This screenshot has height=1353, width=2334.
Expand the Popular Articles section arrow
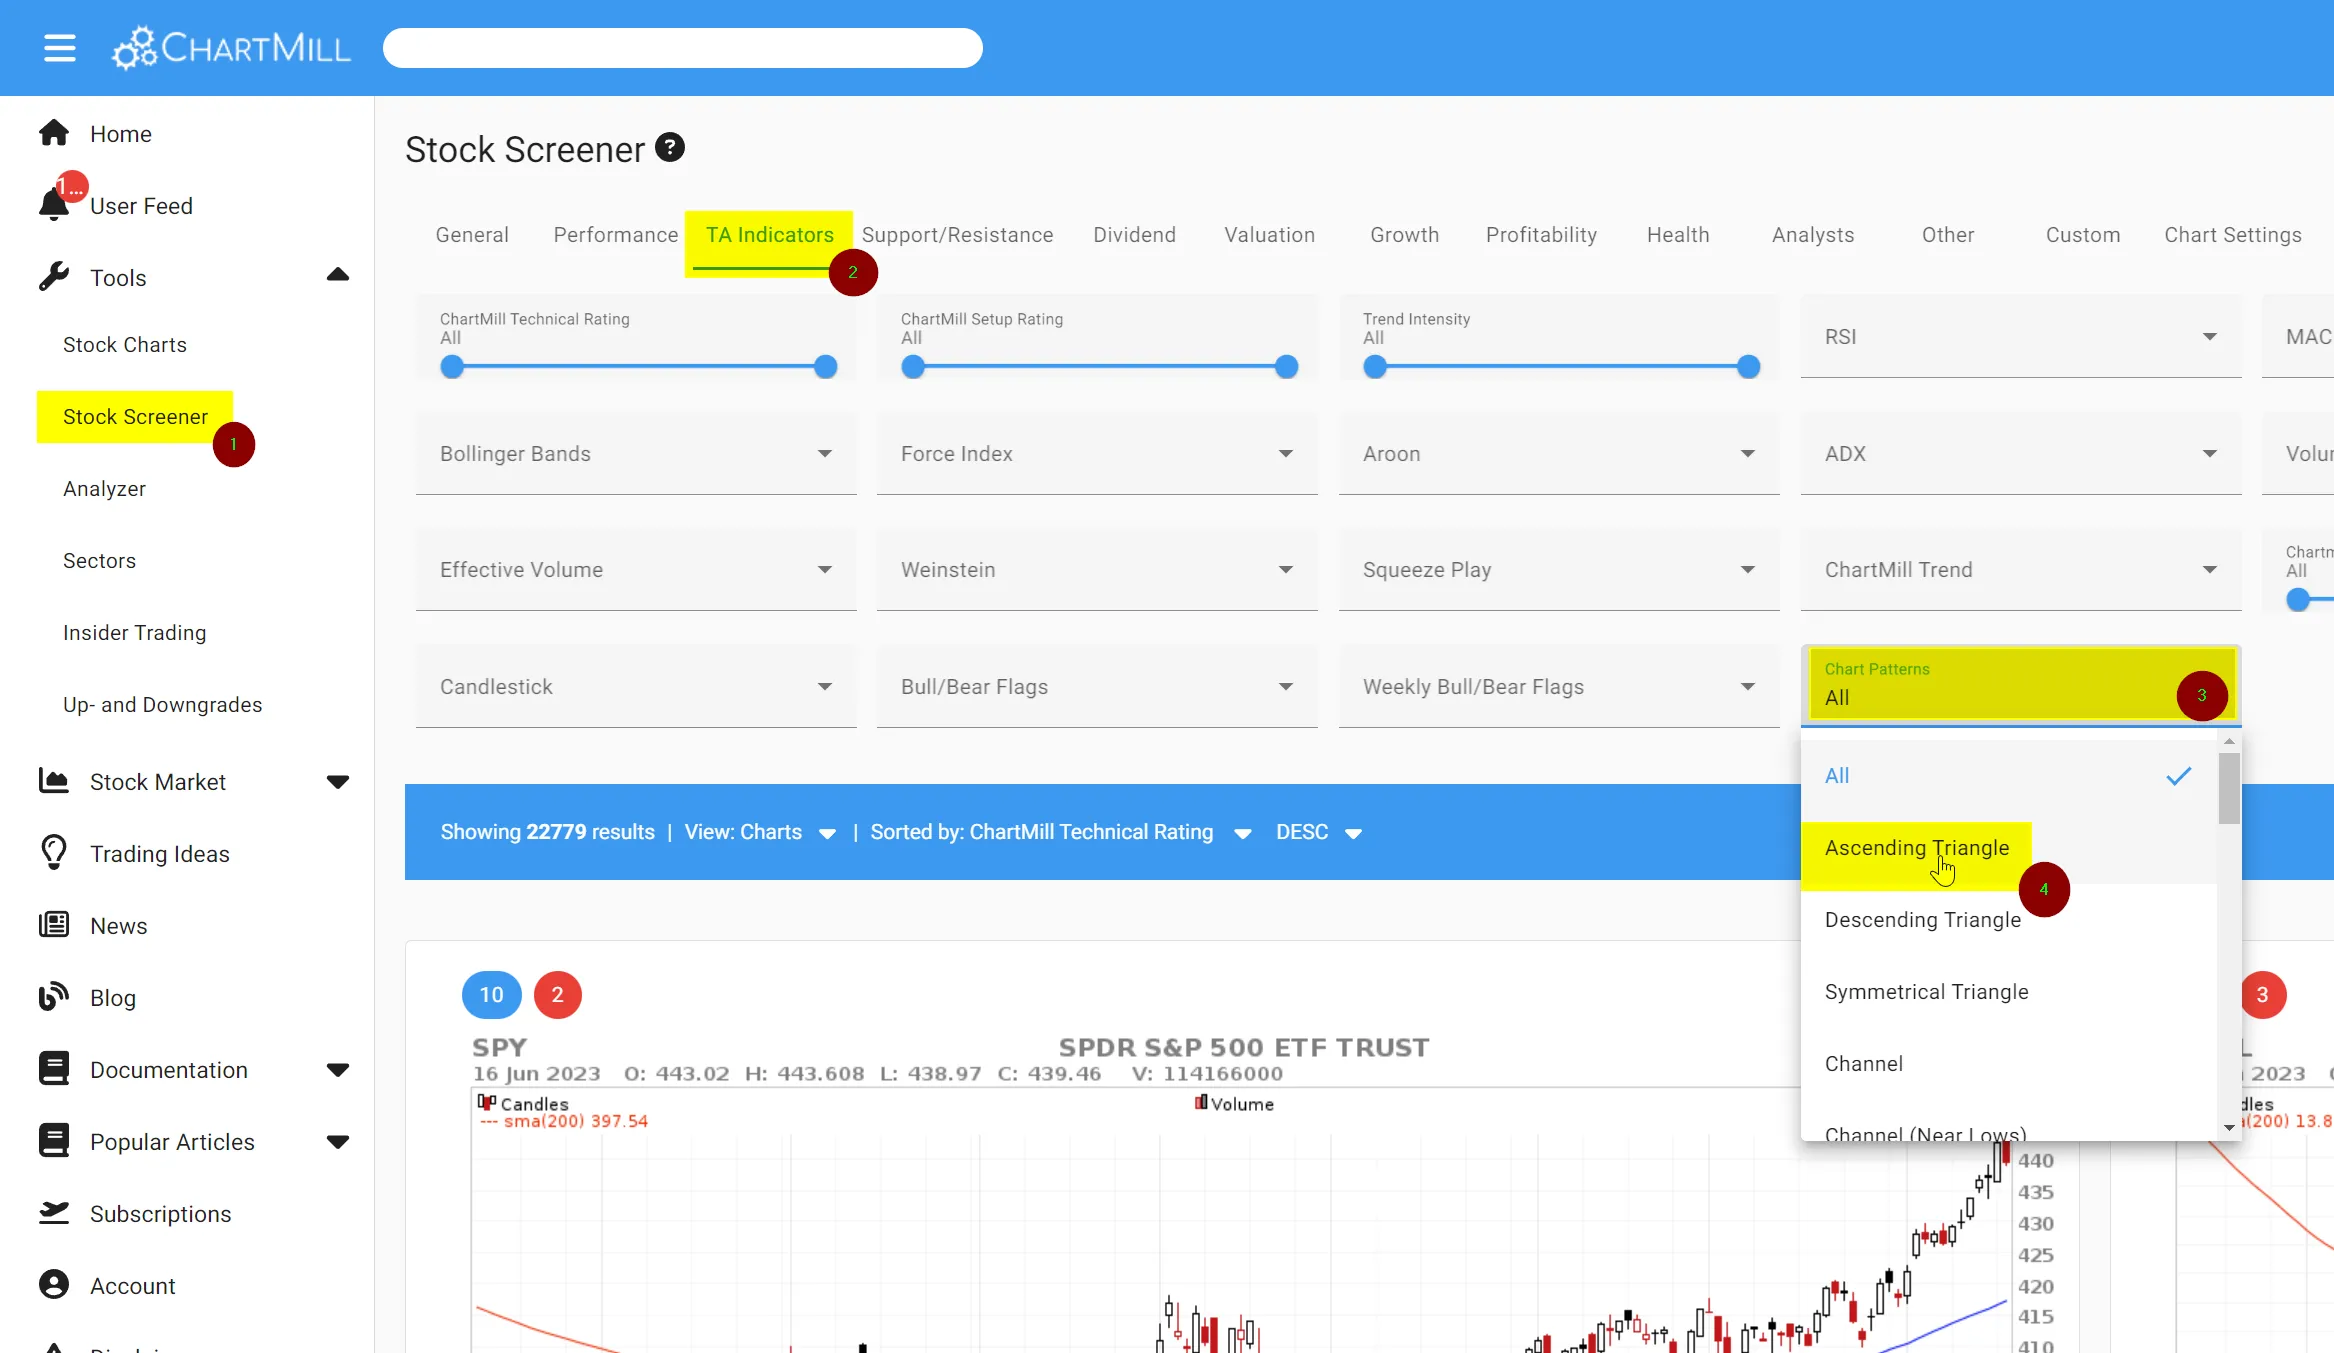click(338, 1142)
